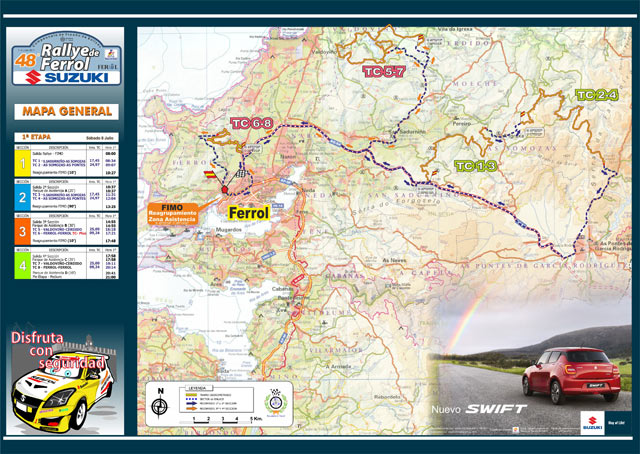Click the Spanish flag left of TC 2-4

[x=523, y=115]
